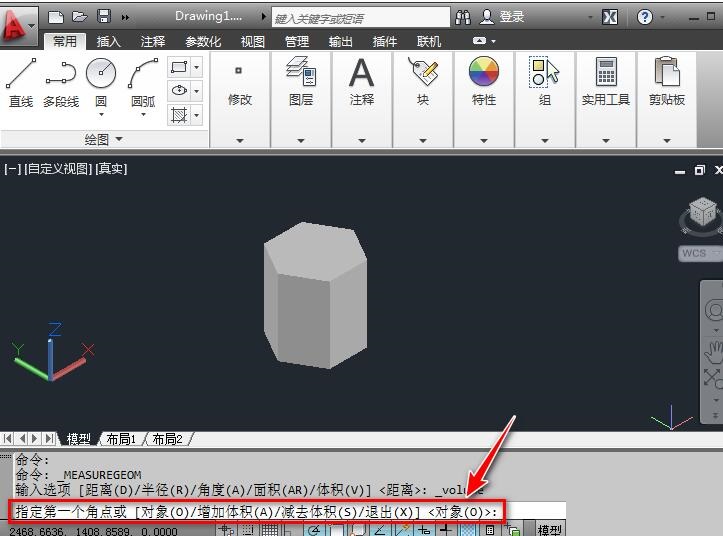
Task: Click the [真实] visual style control
Action: click(x=111, y=169)
